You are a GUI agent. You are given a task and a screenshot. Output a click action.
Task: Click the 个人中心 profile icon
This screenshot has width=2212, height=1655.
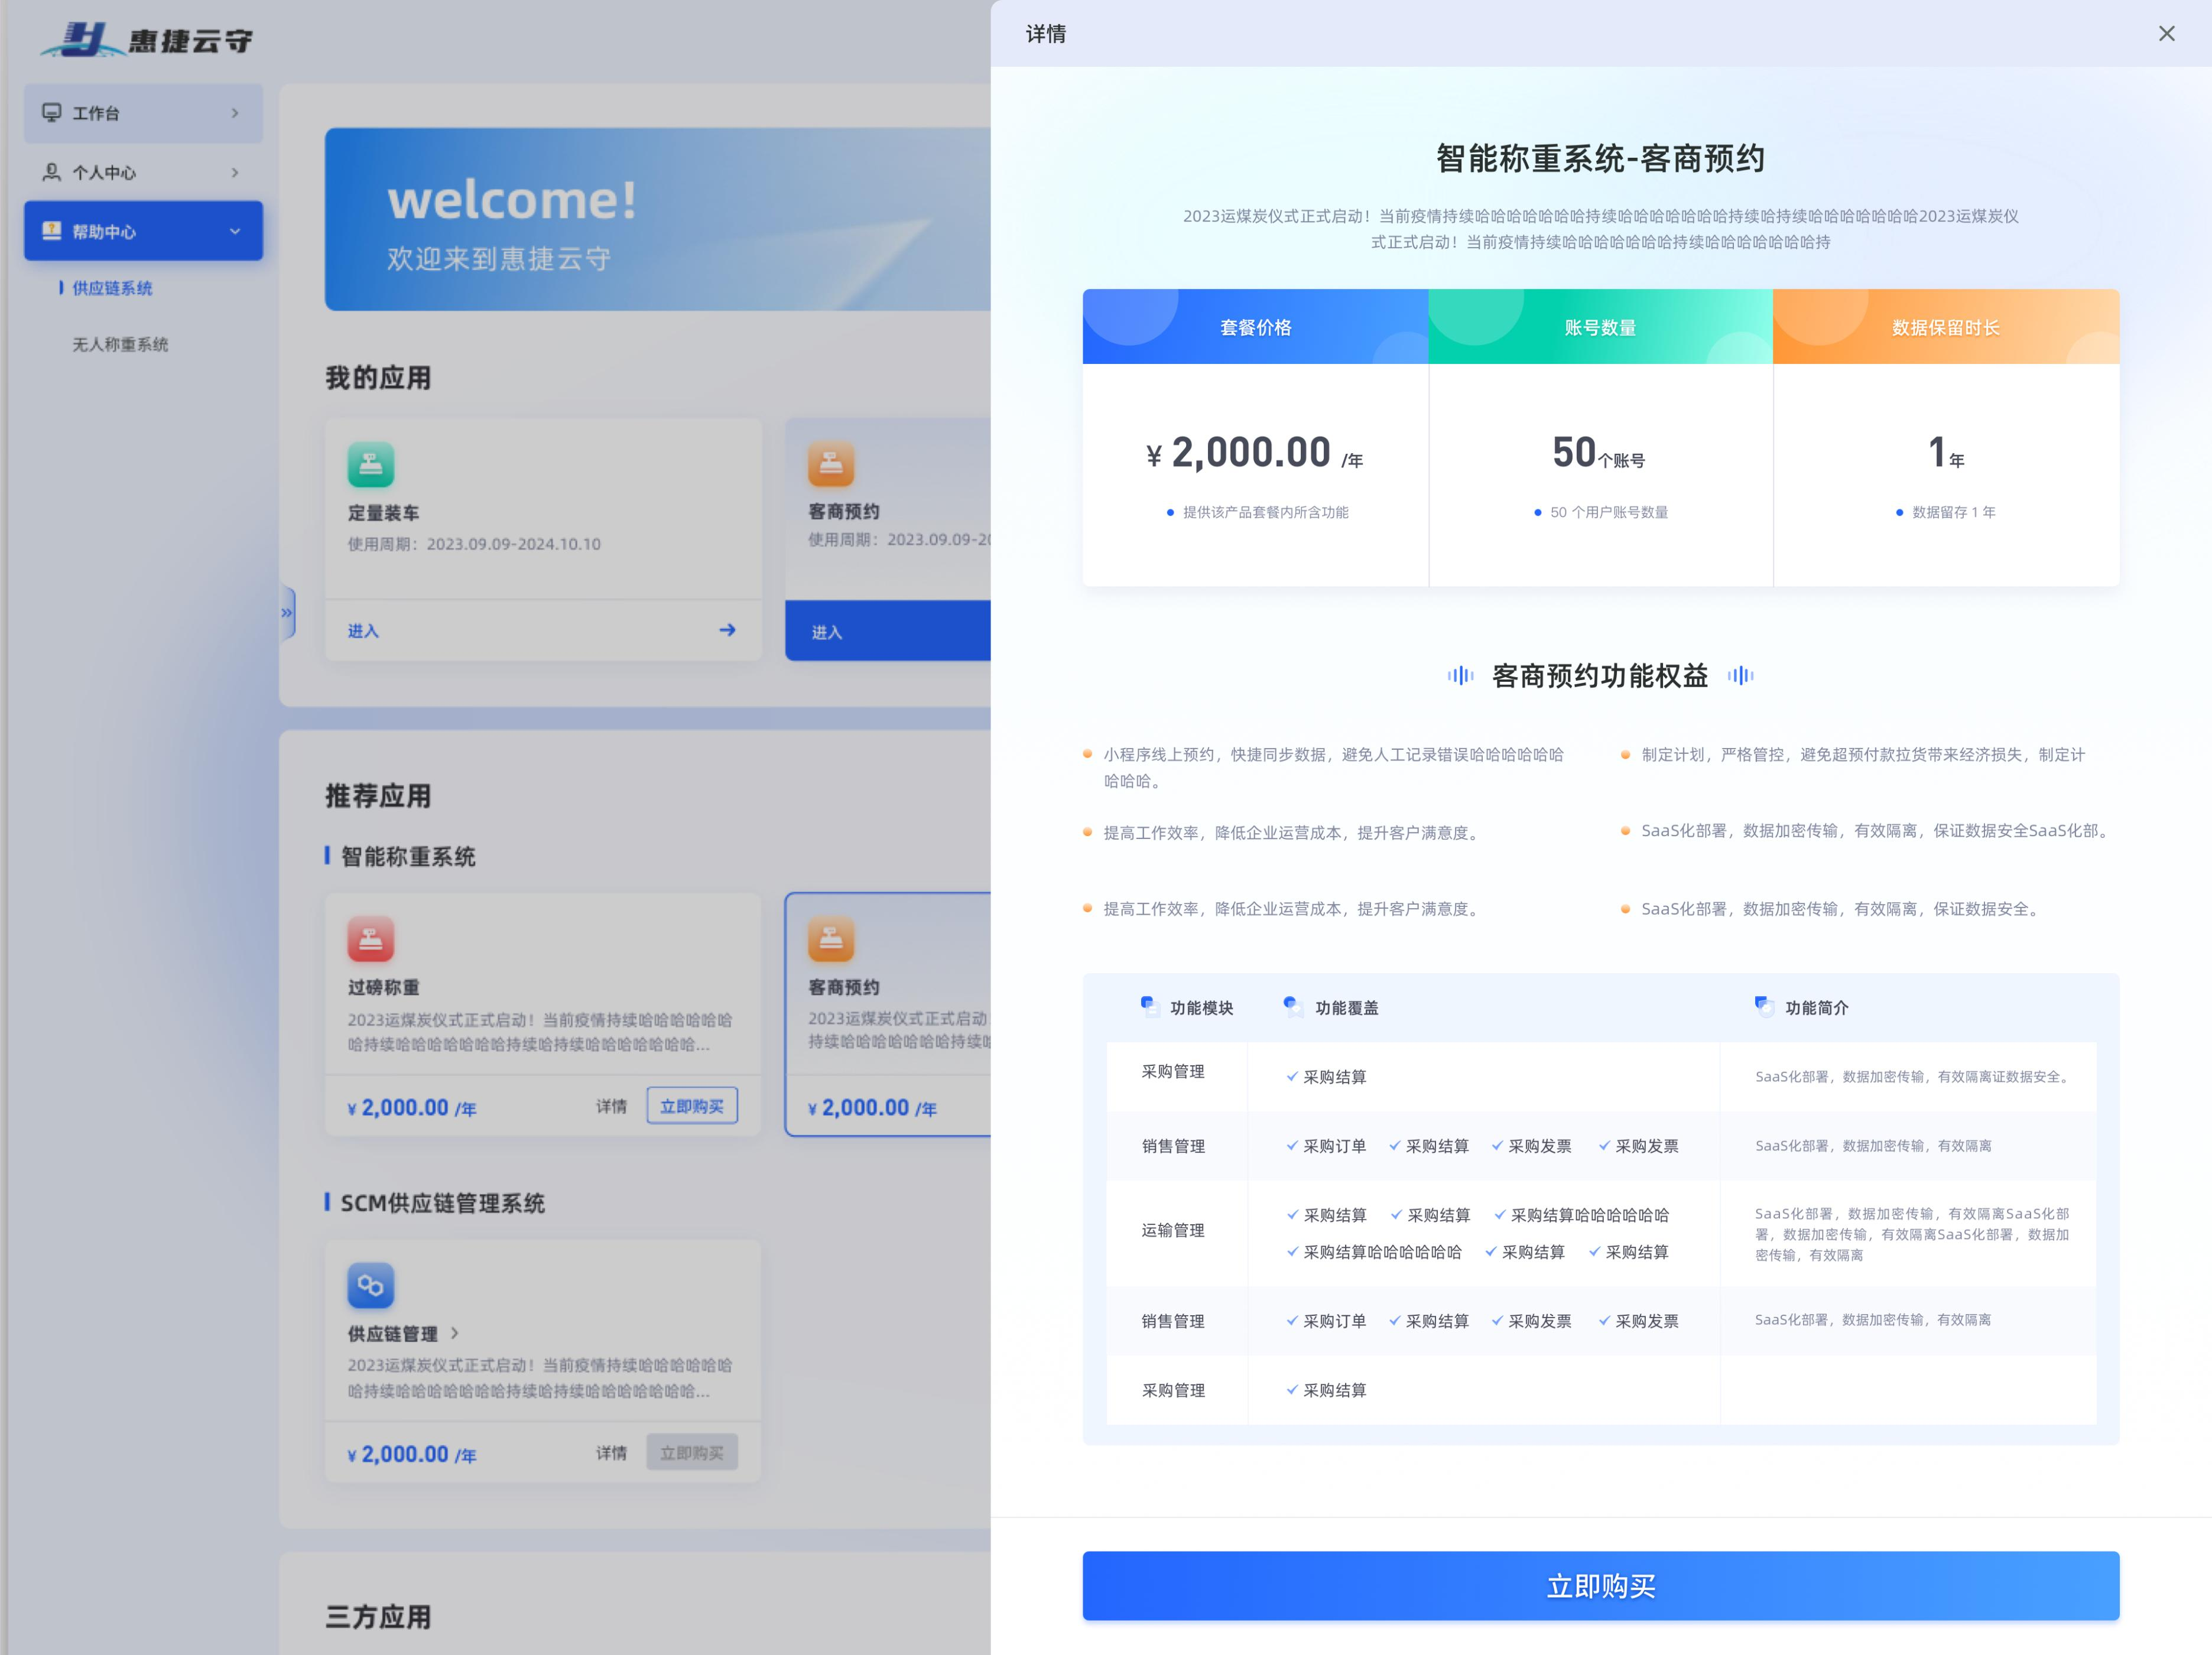coord(53,172)
